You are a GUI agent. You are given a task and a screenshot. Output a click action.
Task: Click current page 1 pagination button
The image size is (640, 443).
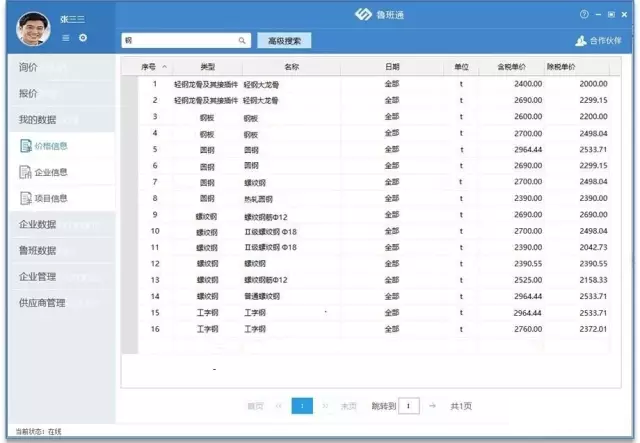[302, 406]
